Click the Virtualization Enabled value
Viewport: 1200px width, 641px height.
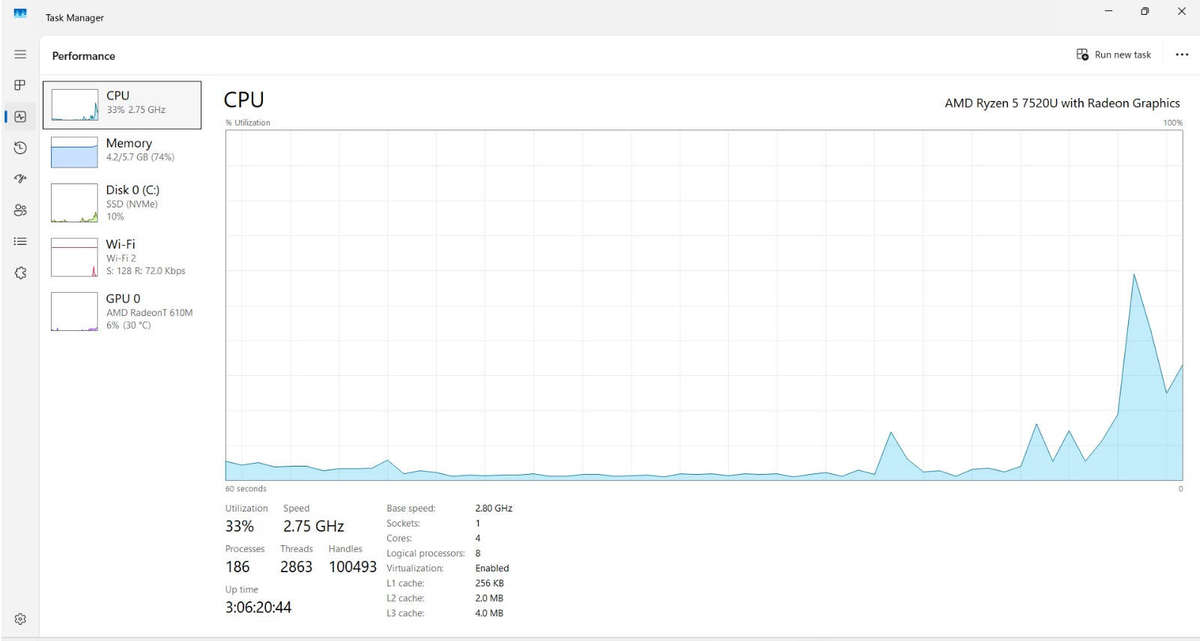pyautogui.click(x=492, y=568)
